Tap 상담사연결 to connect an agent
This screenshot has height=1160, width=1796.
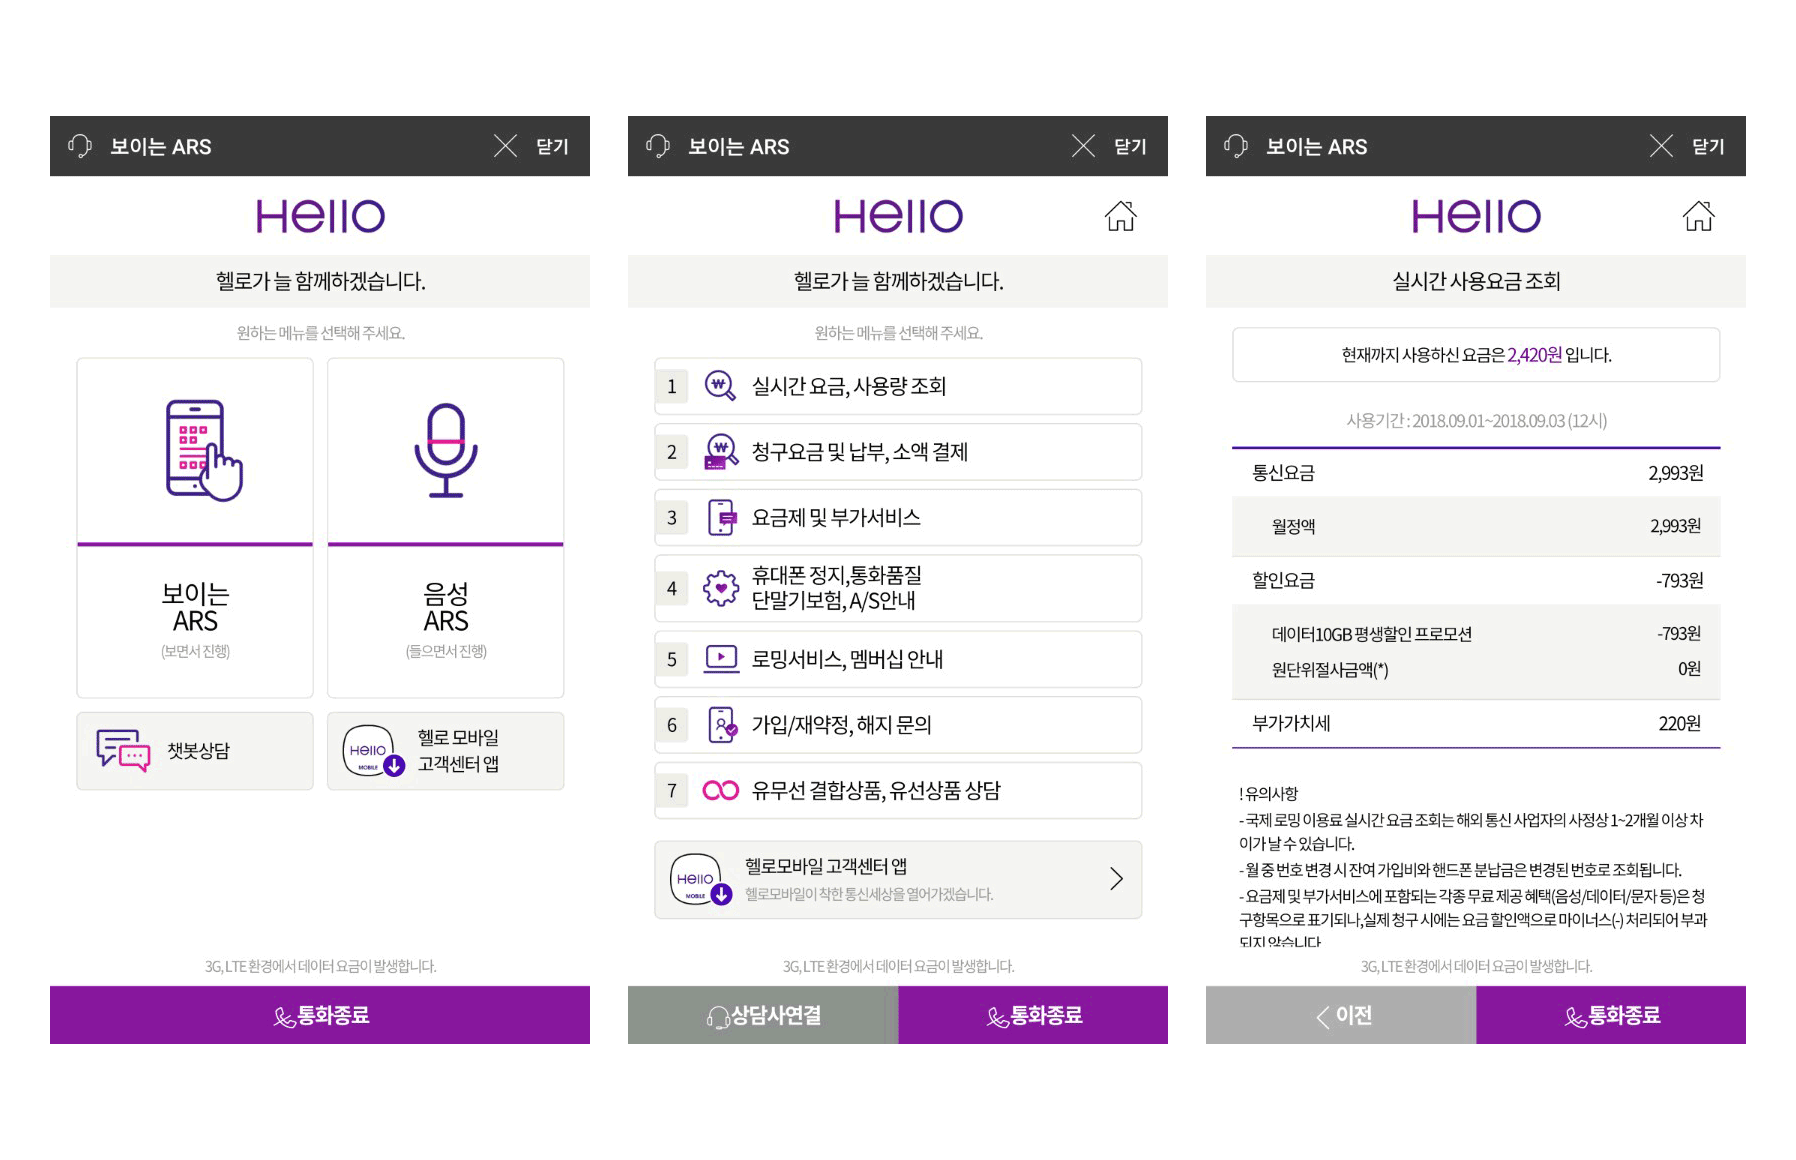tap(763, 1015)
